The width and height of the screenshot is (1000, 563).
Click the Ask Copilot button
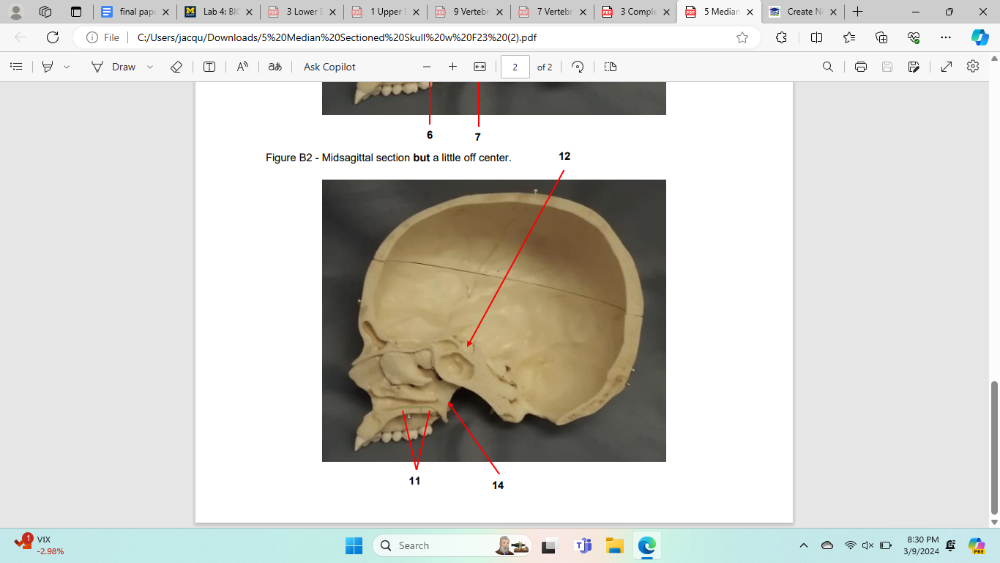tap(329, 67)
